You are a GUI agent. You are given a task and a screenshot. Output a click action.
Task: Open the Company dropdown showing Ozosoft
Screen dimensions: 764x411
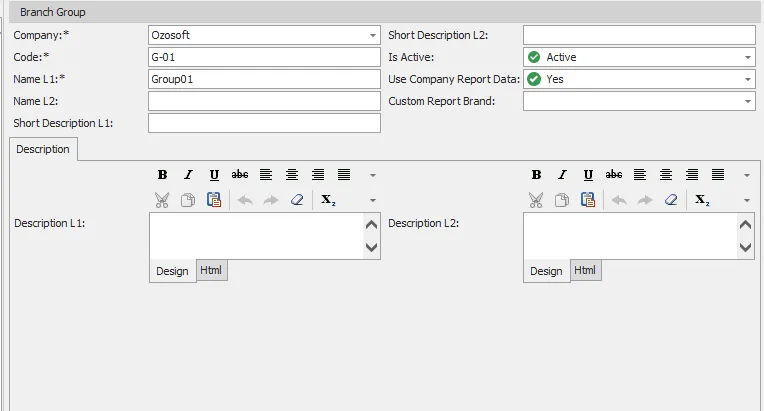point(373,35)
